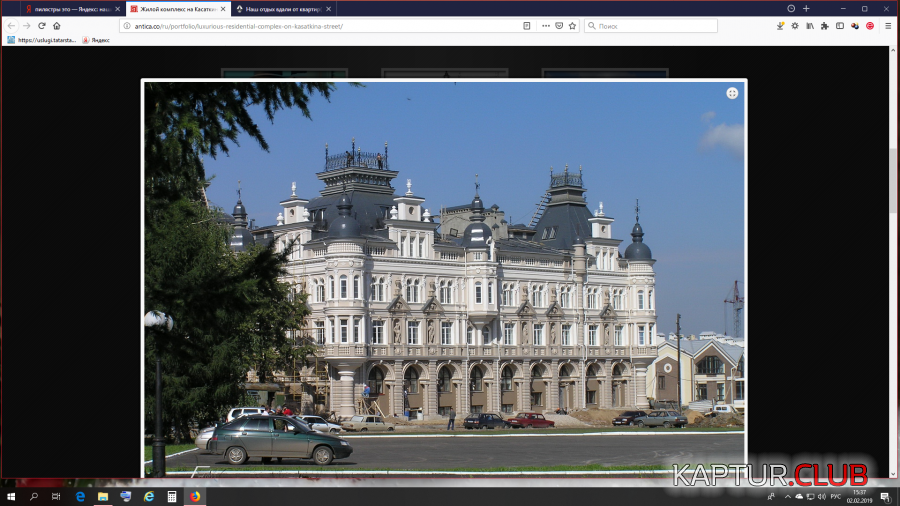Viewport: 900px width, 506px height.
Task: Save the page to Pocket
Action: coord(559,26)
